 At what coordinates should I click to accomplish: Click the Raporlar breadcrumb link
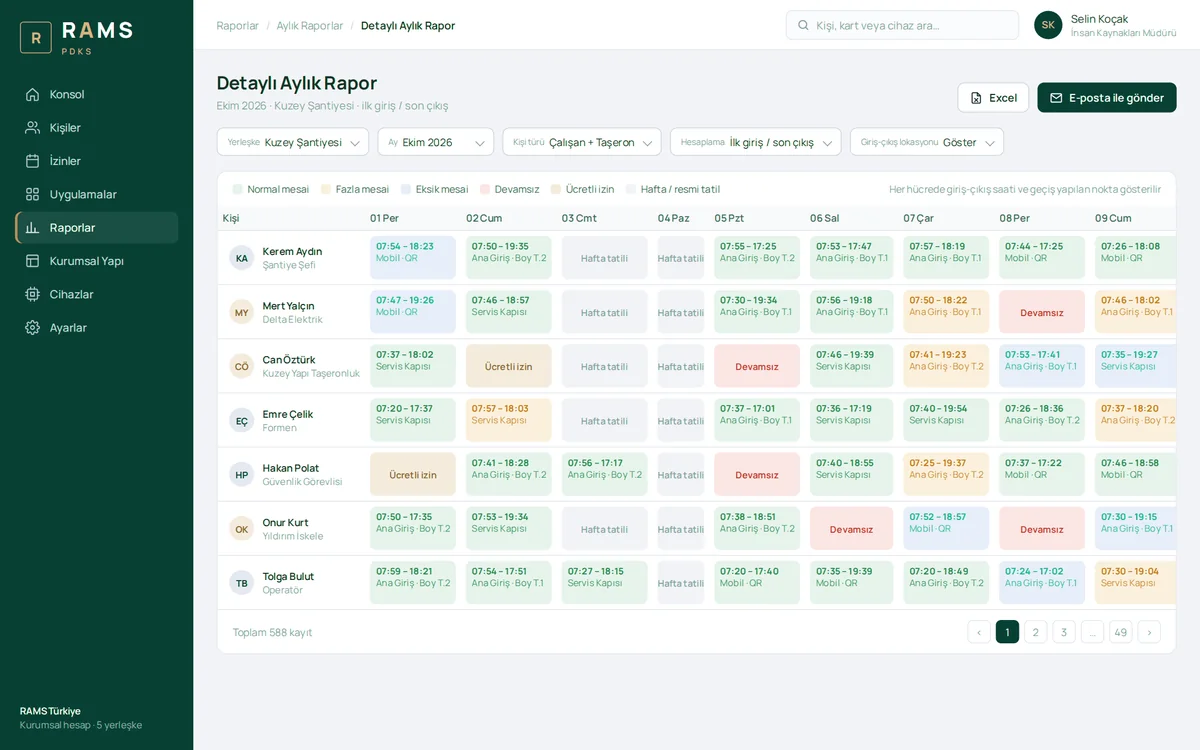(238, 26)
